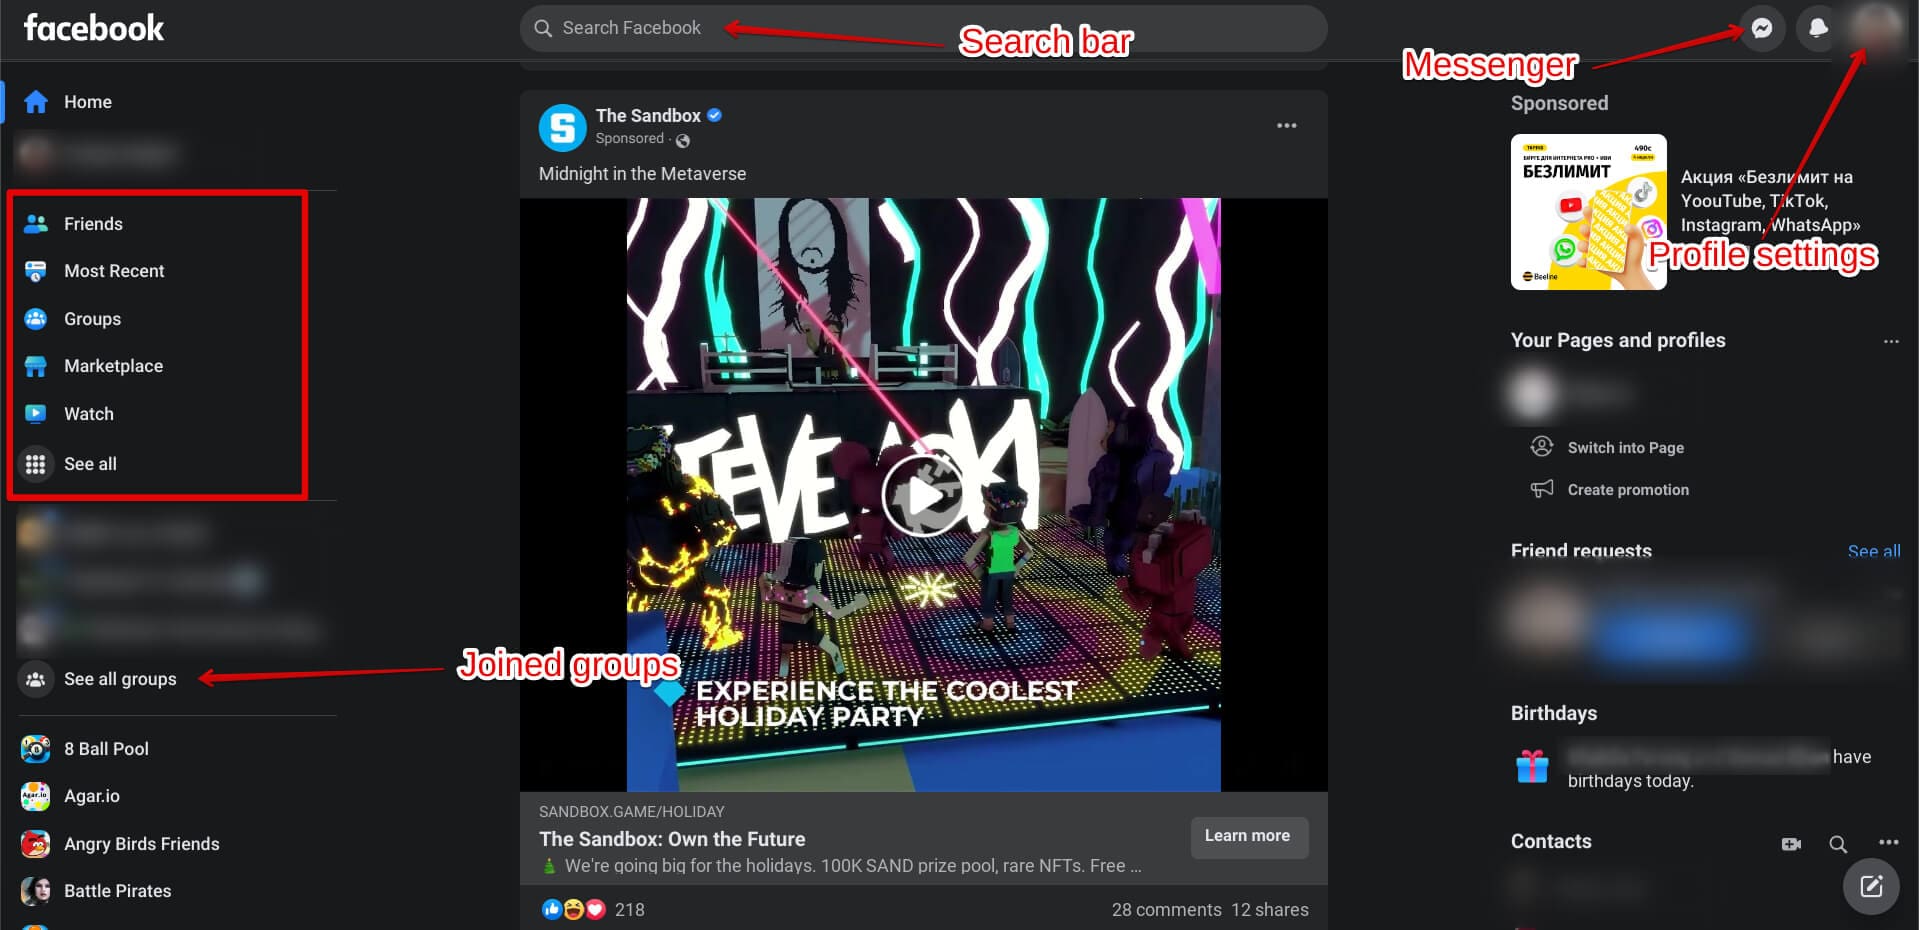Open the profile avatar account menu
1919x930 pixels.
point(1875,28)
